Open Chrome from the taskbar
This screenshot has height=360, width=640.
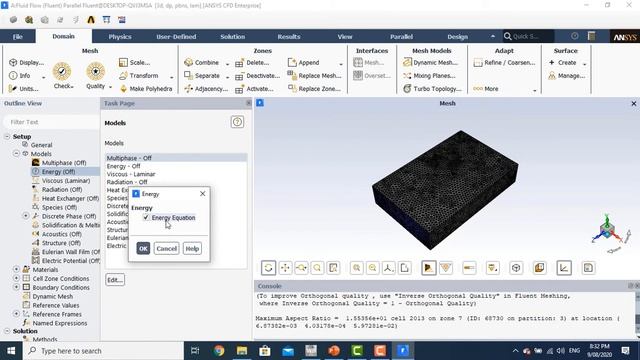[x=219, y=351]
